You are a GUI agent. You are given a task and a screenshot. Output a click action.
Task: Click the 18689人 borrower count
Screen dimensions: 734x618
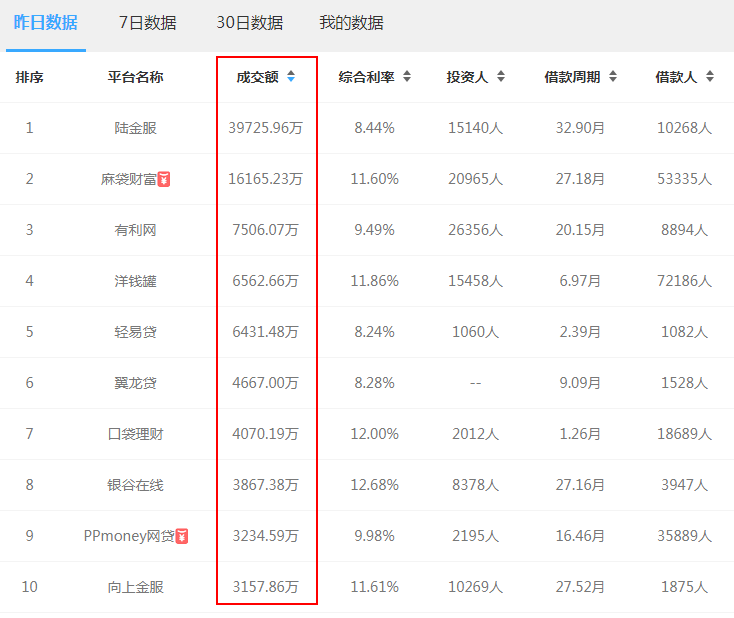[684, 434]
